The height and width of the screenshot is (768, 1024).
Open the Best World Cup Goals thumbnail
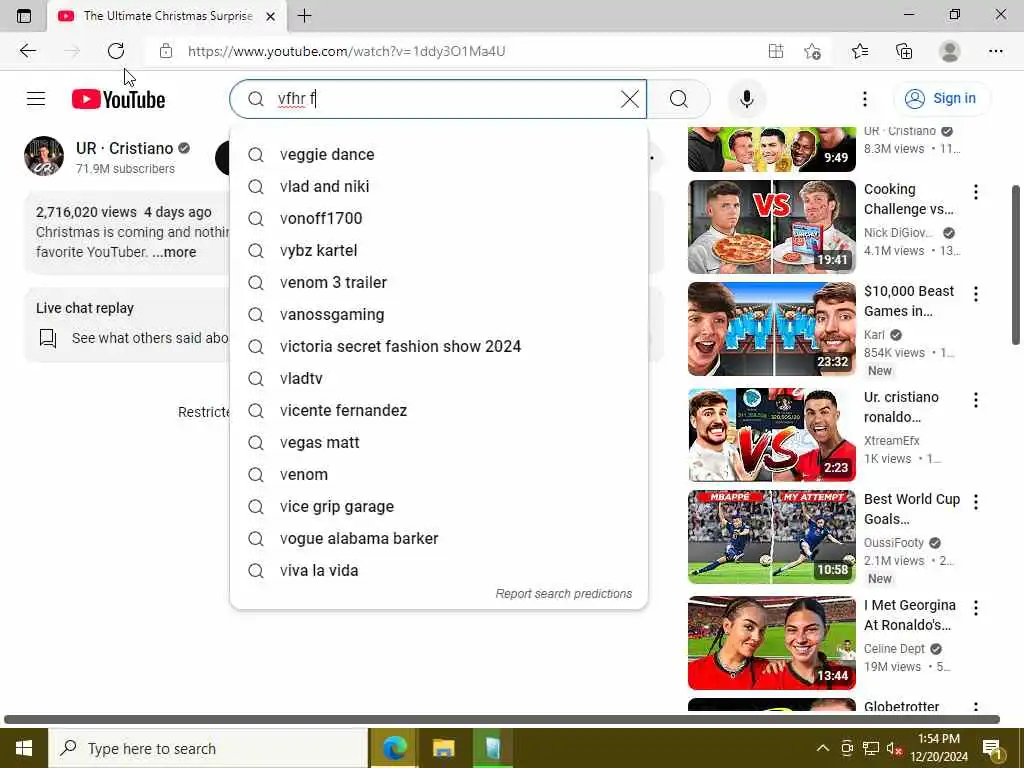(771, 537)
